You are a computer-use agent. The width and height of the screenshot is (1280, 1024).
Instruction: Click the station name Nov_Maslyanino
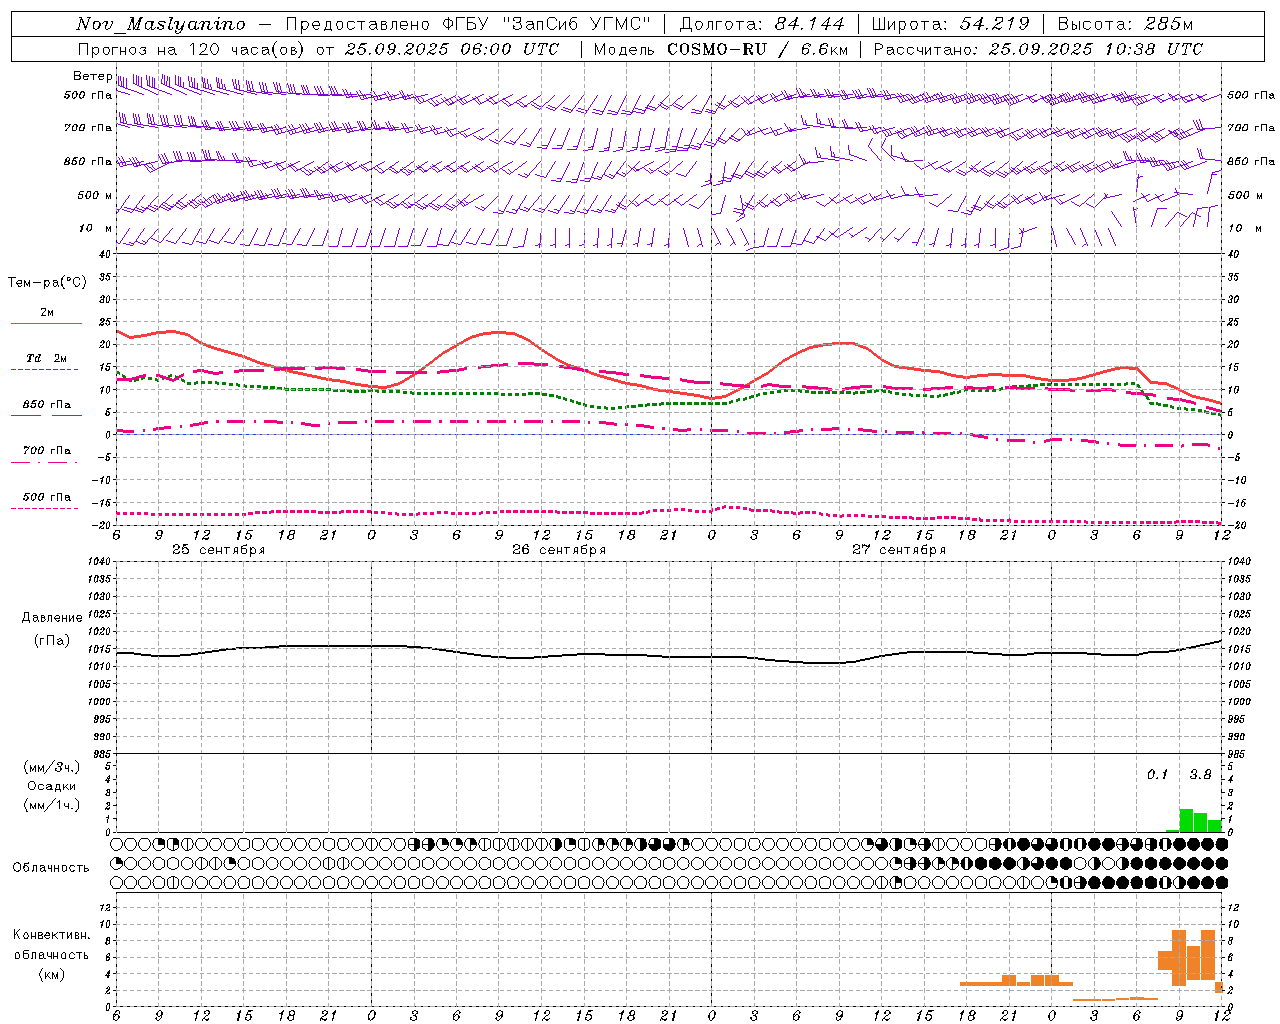(161, 24)
